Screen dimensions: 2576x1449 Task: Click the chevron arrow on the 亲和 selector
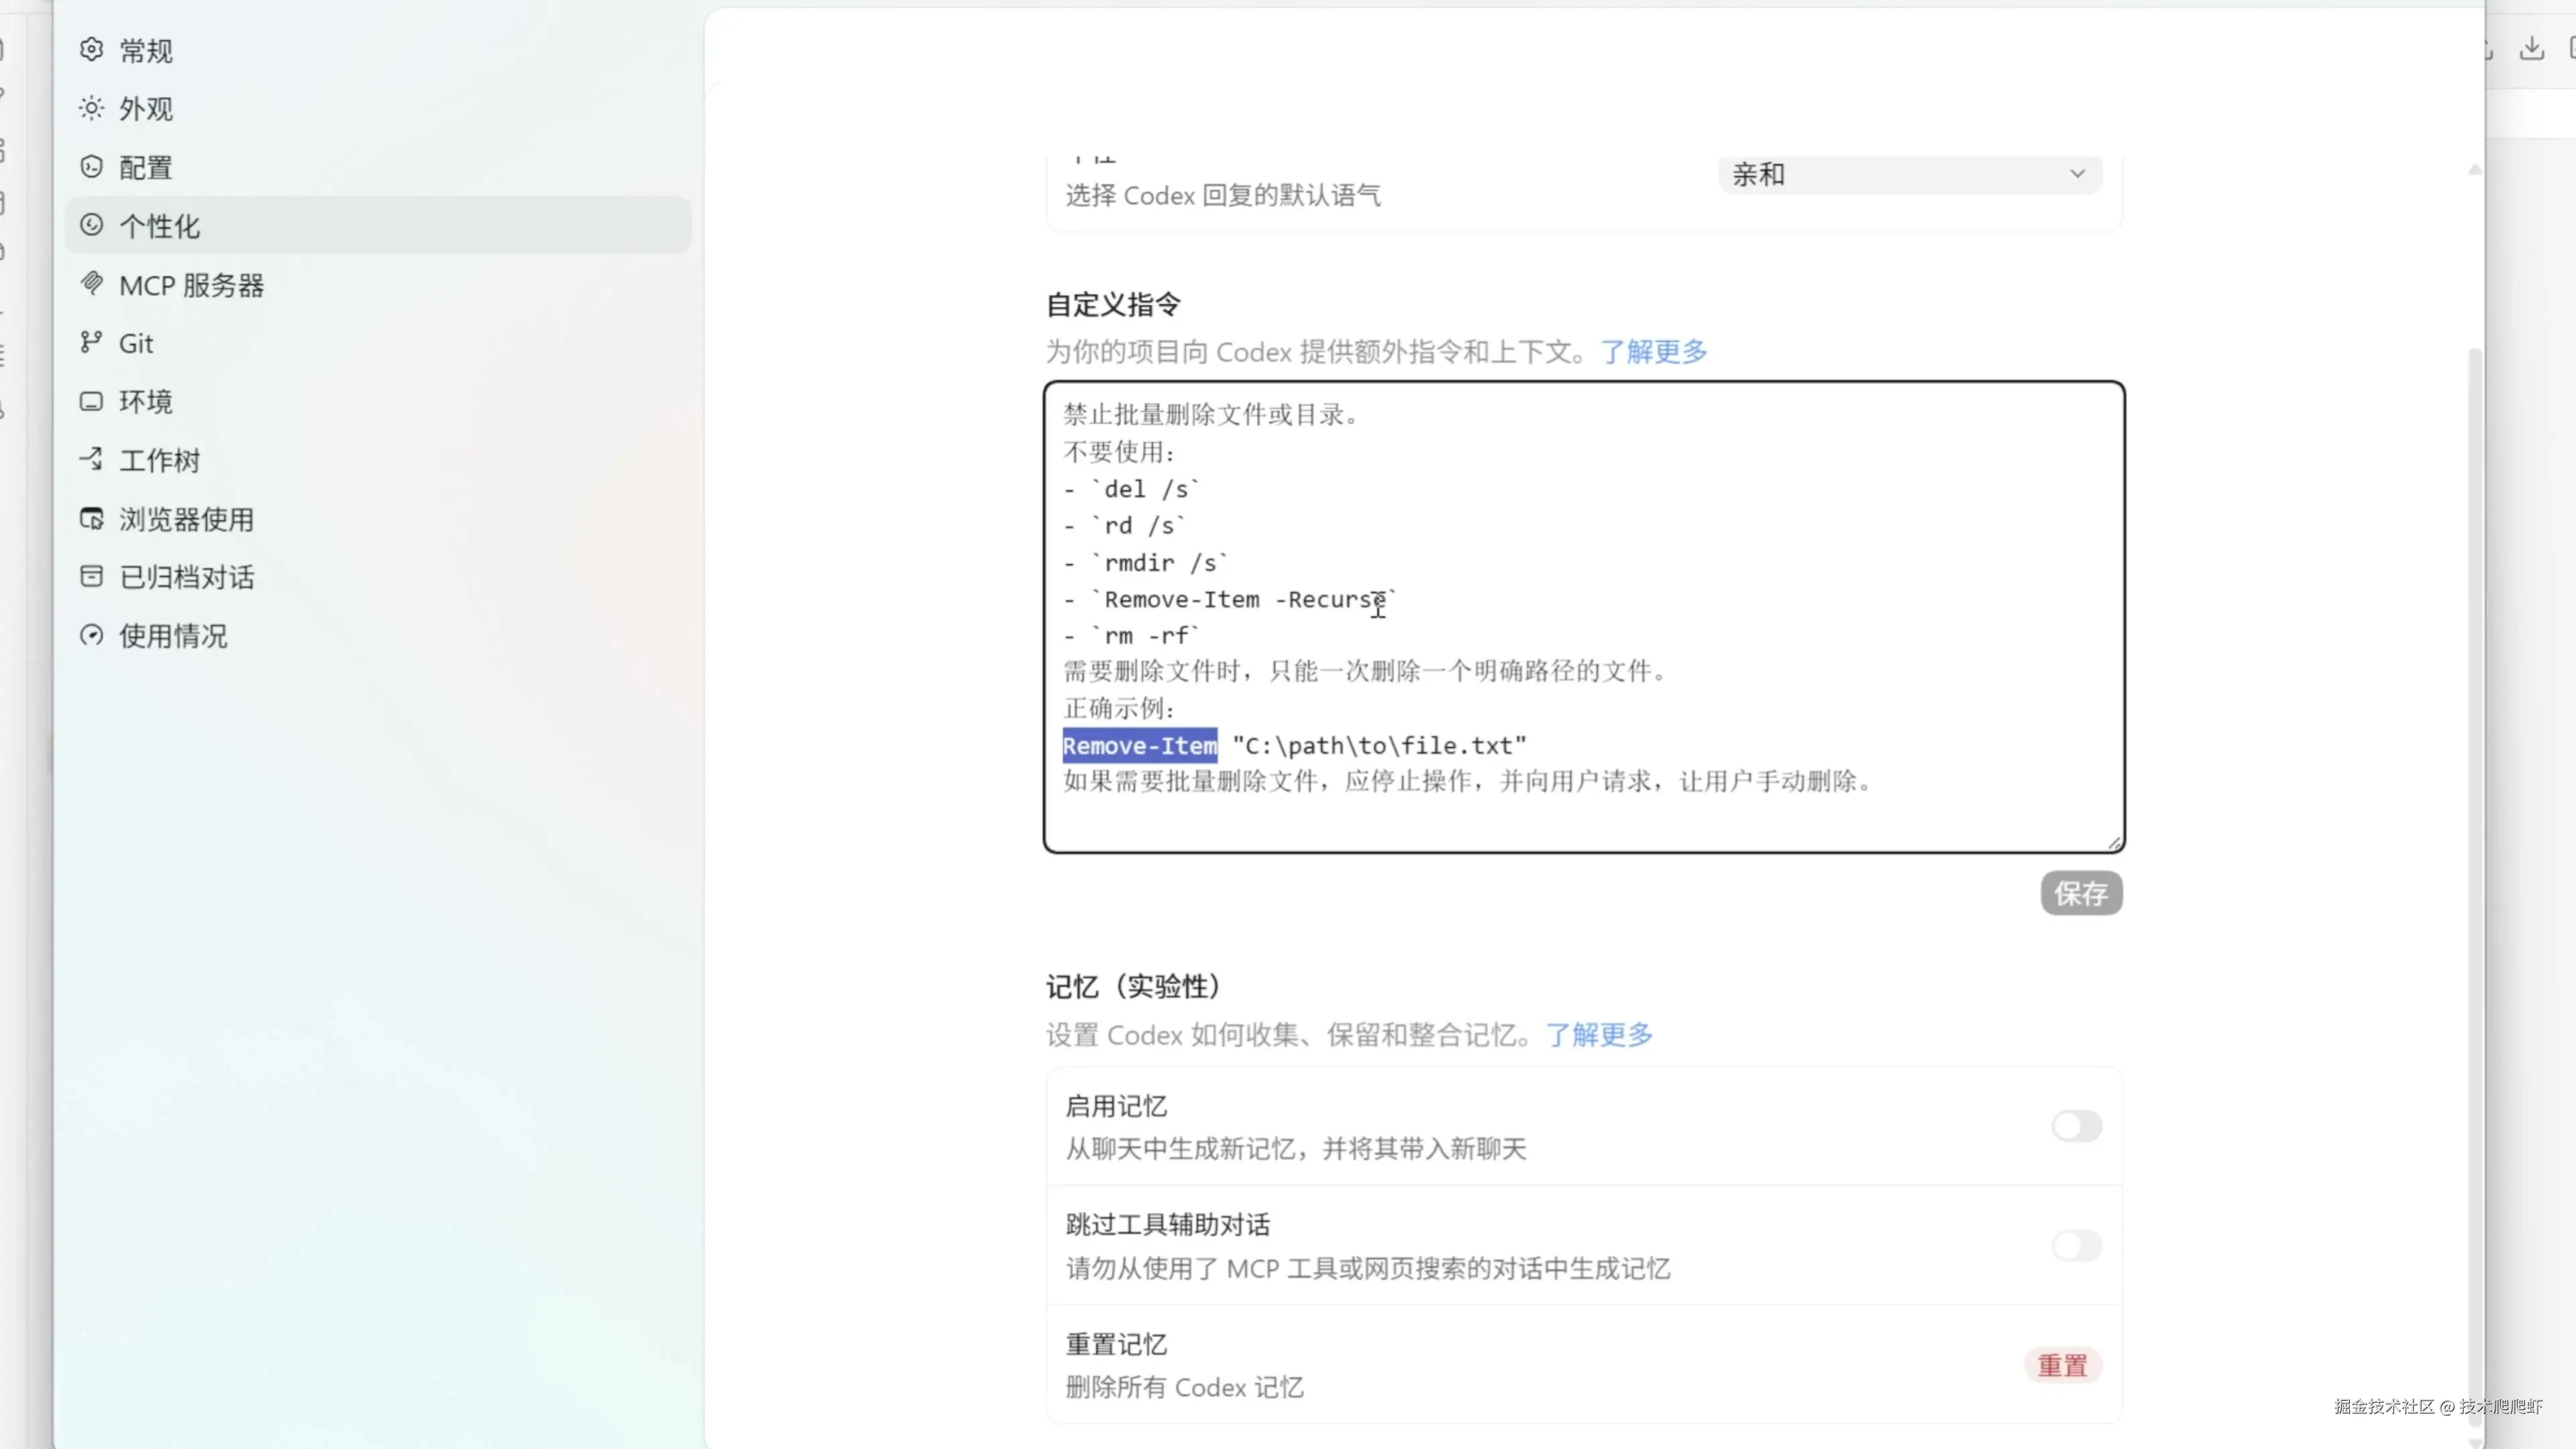(2077, 174)
